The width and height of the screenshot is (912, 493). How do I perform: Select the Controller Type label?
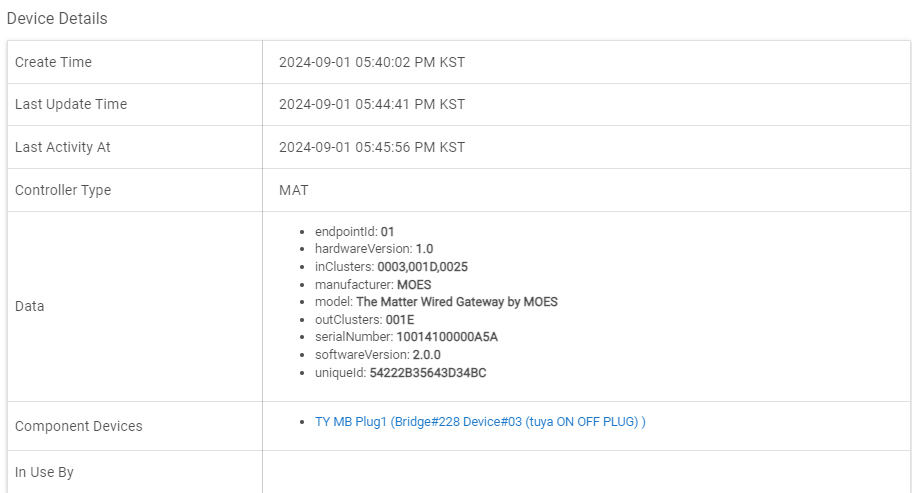coord(63,190)
